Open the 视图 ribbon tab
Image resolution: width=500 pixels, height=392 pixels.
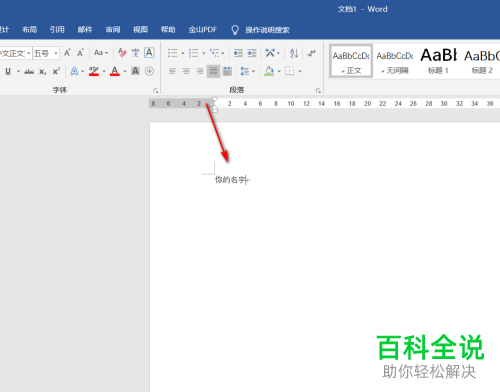point(140,30)
